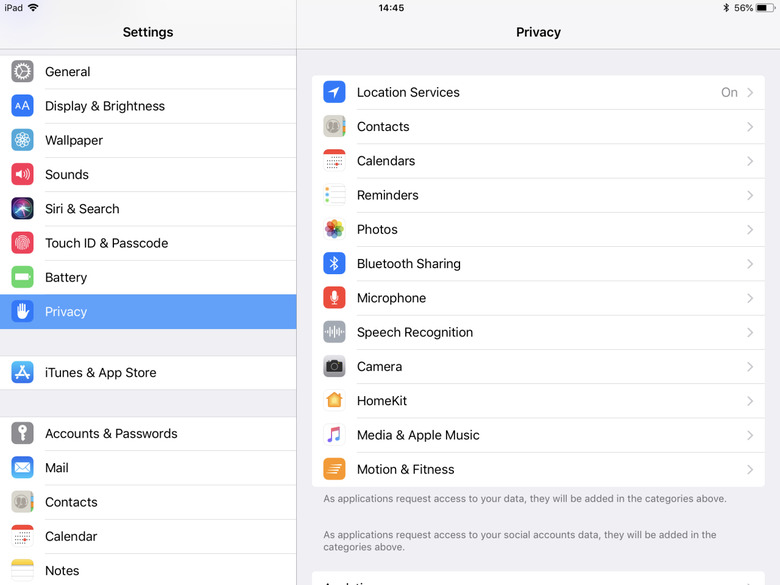Tap the HomeKit house icon
Viewport: 780px width, 585px height.
(x=334, y=401)
